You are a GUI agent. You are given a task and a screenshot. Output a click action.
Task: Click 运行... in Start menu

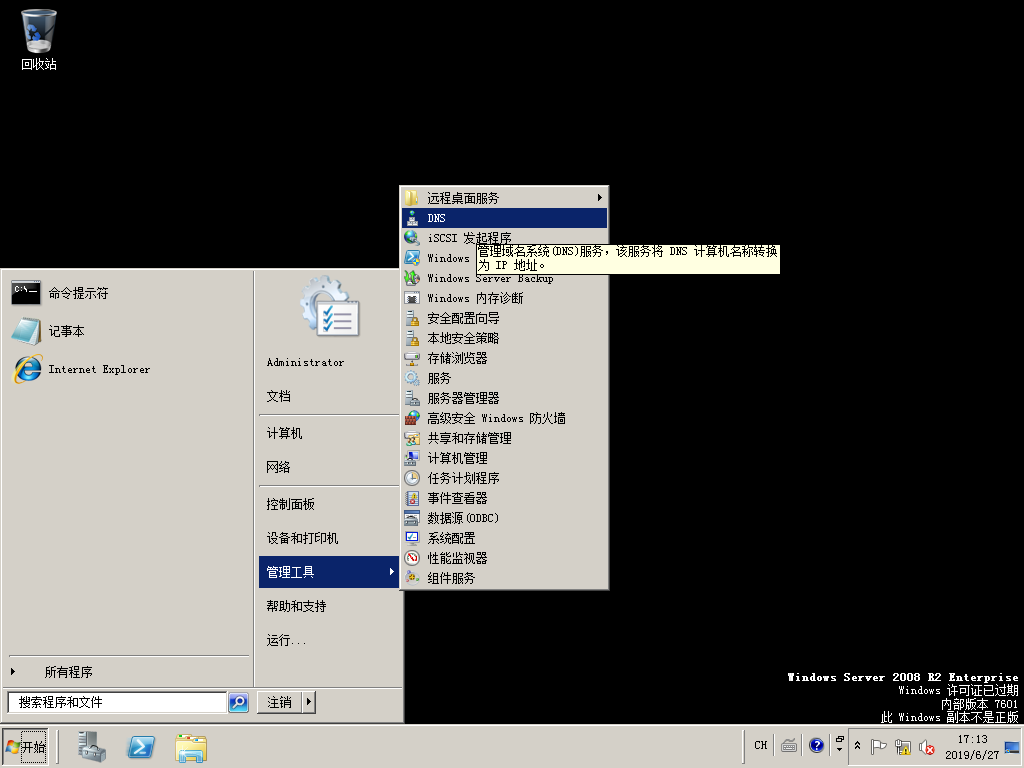pos(286,640)
